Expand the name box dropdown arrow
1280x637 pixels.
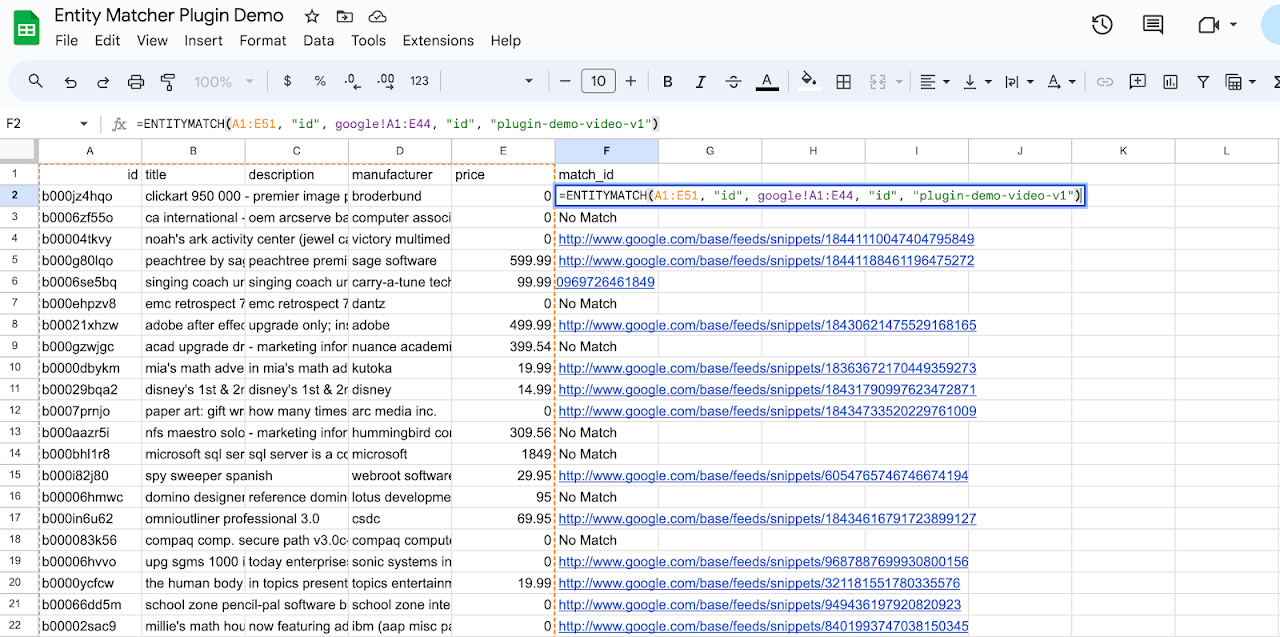point(84,124)
